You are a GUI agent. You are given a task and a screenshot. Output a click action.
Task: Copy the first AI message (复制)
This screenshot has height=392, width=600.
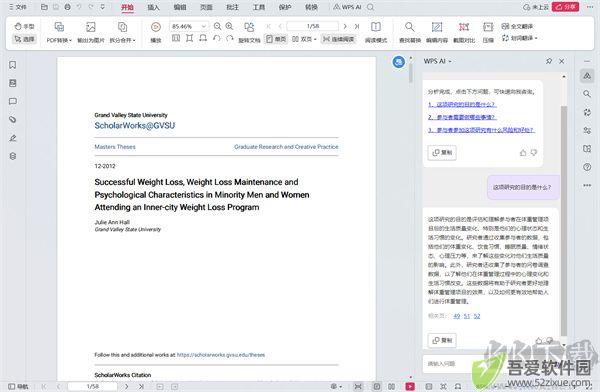click(442, 153)
